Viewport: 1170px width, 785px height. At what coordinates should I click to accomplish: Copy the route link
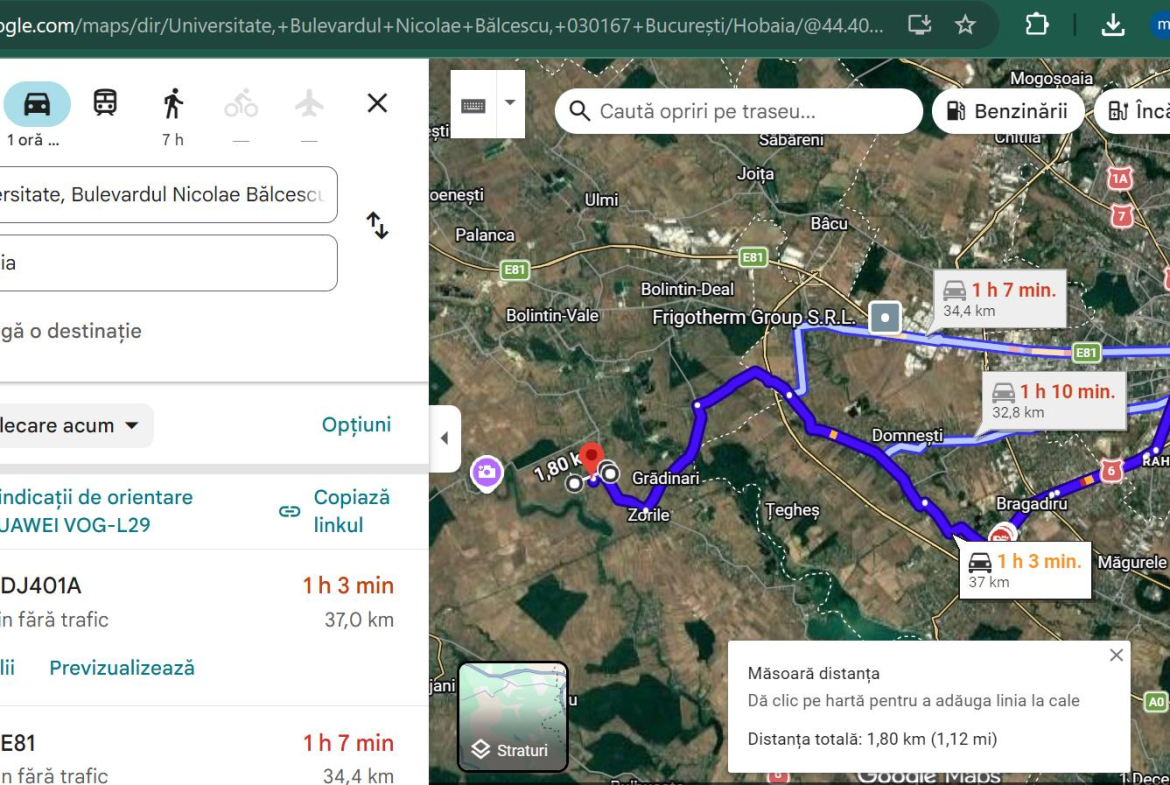click(351, 511)
